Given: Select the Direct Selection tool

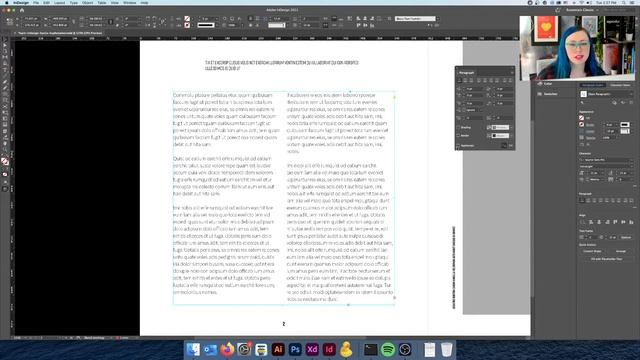Looking at the screenshot, I should click(x=5, y=45).
